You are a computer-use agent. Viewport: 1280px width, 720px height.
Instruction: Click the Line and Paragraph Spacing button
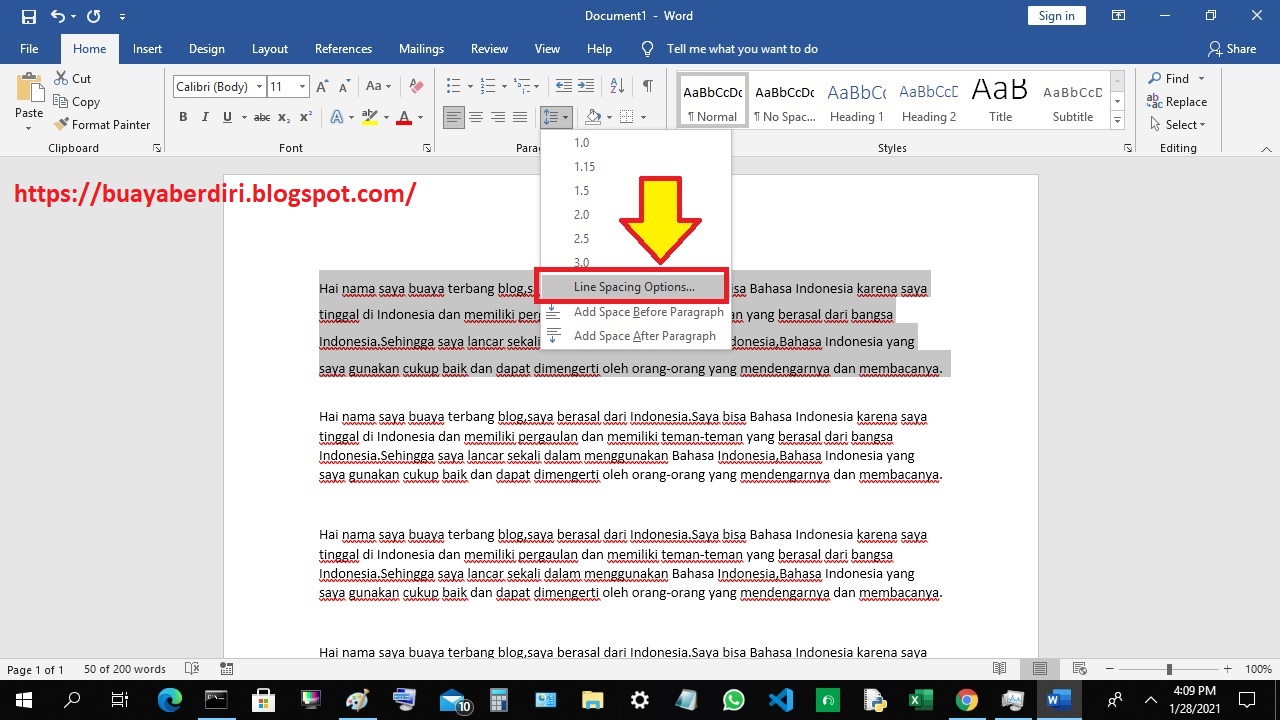pyautogui.click(x=555, y=117)
